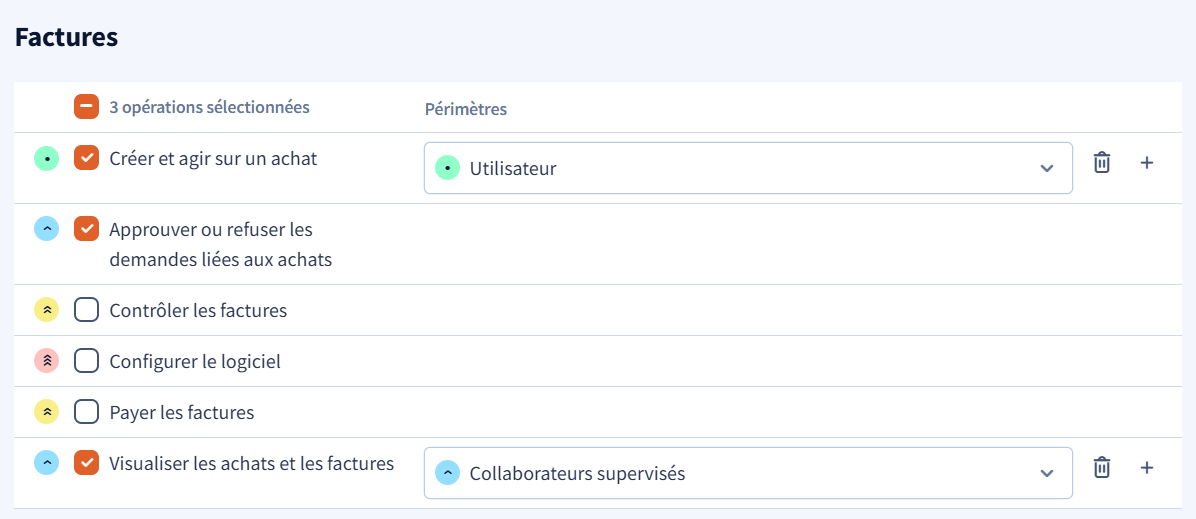This screenshot has width=1196, height=519.
Task: Click blue level badge beside Approuver ou refuser
Action: (47, 228)
